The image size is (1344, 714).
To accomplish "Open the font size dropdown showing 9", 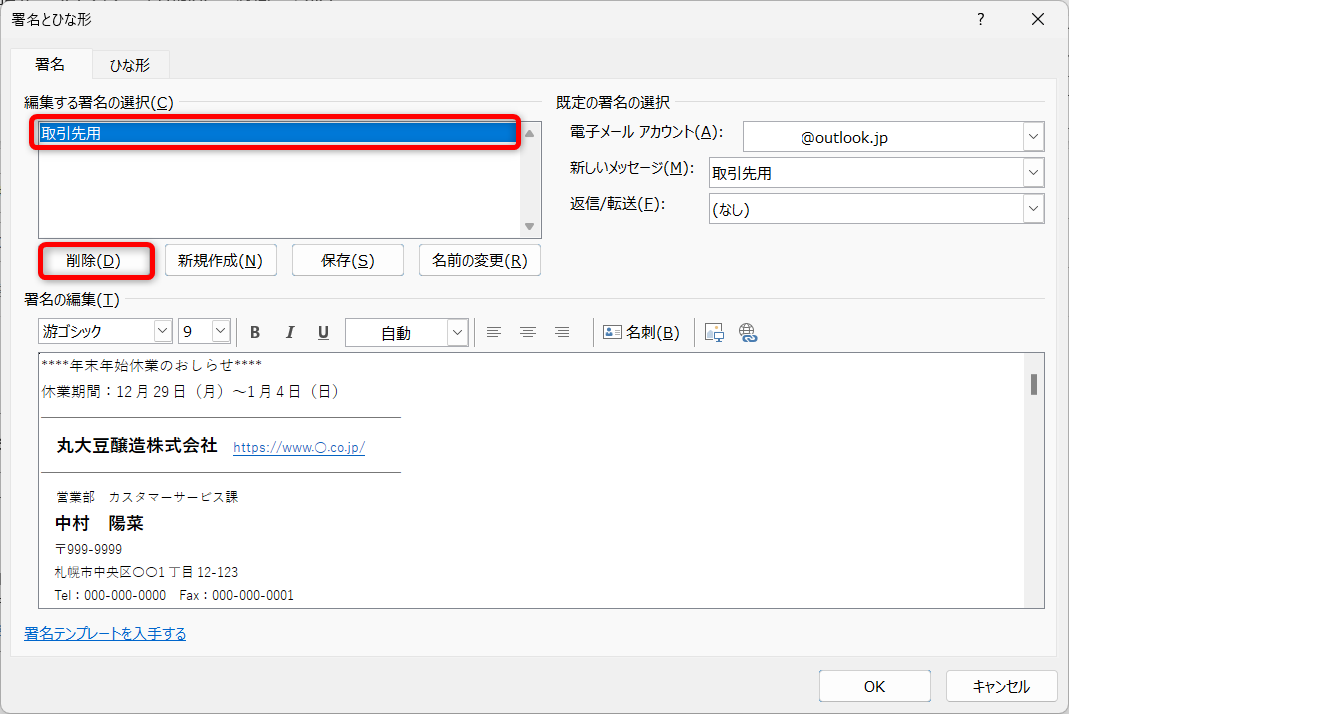I will [221, 332].
